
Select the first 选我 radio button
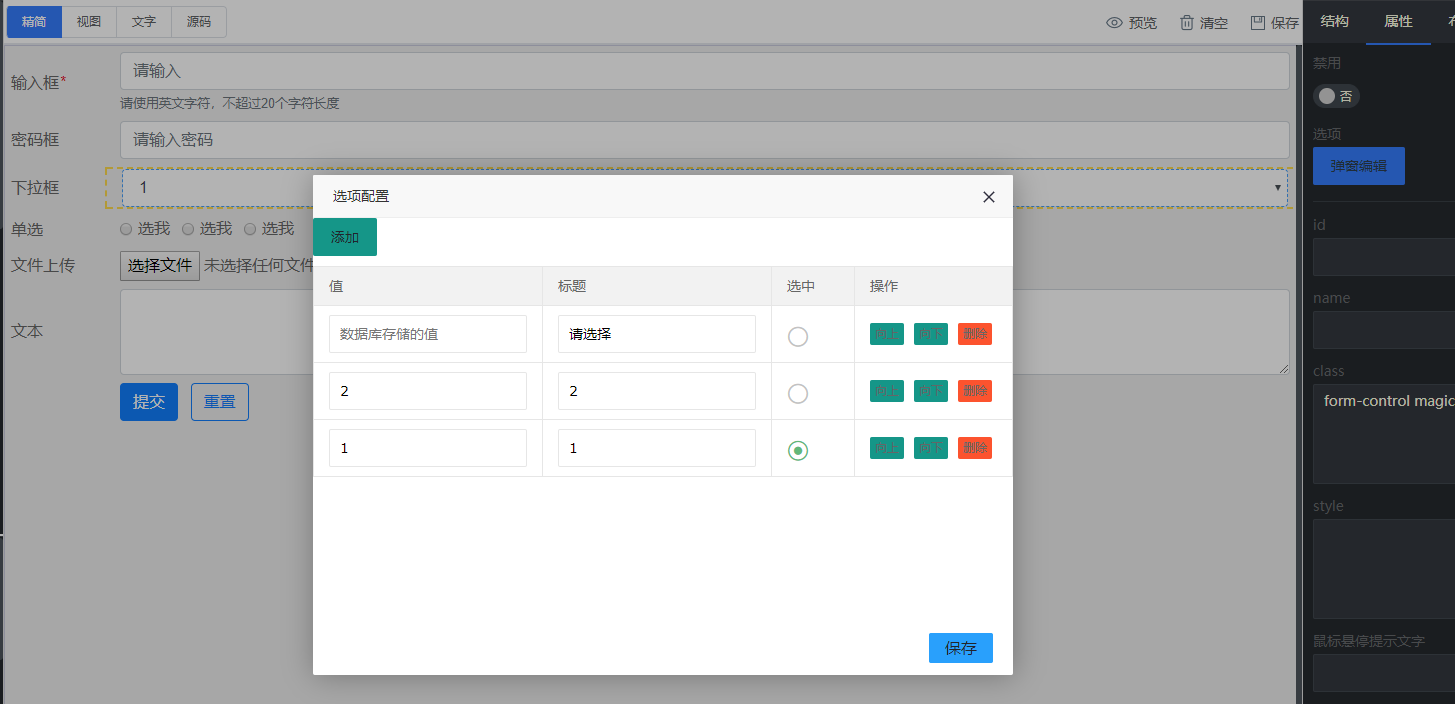[x=126, y=228]
